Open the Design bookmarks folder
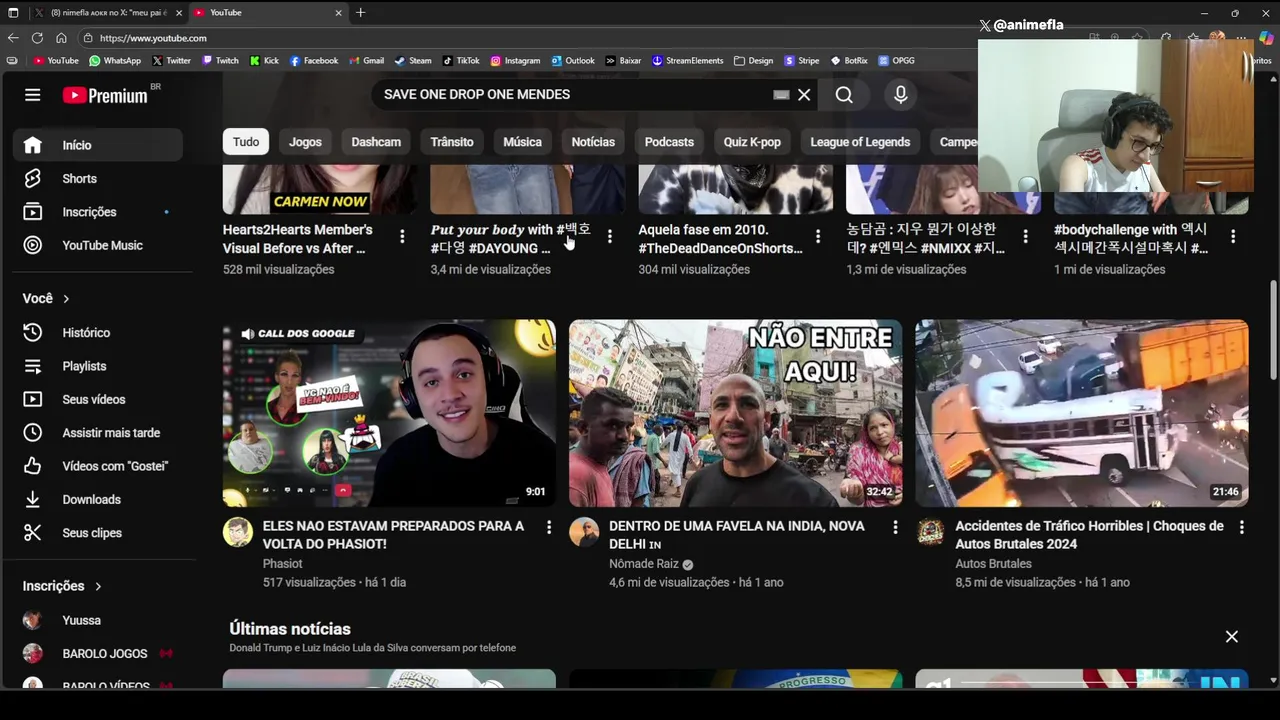 753,61
